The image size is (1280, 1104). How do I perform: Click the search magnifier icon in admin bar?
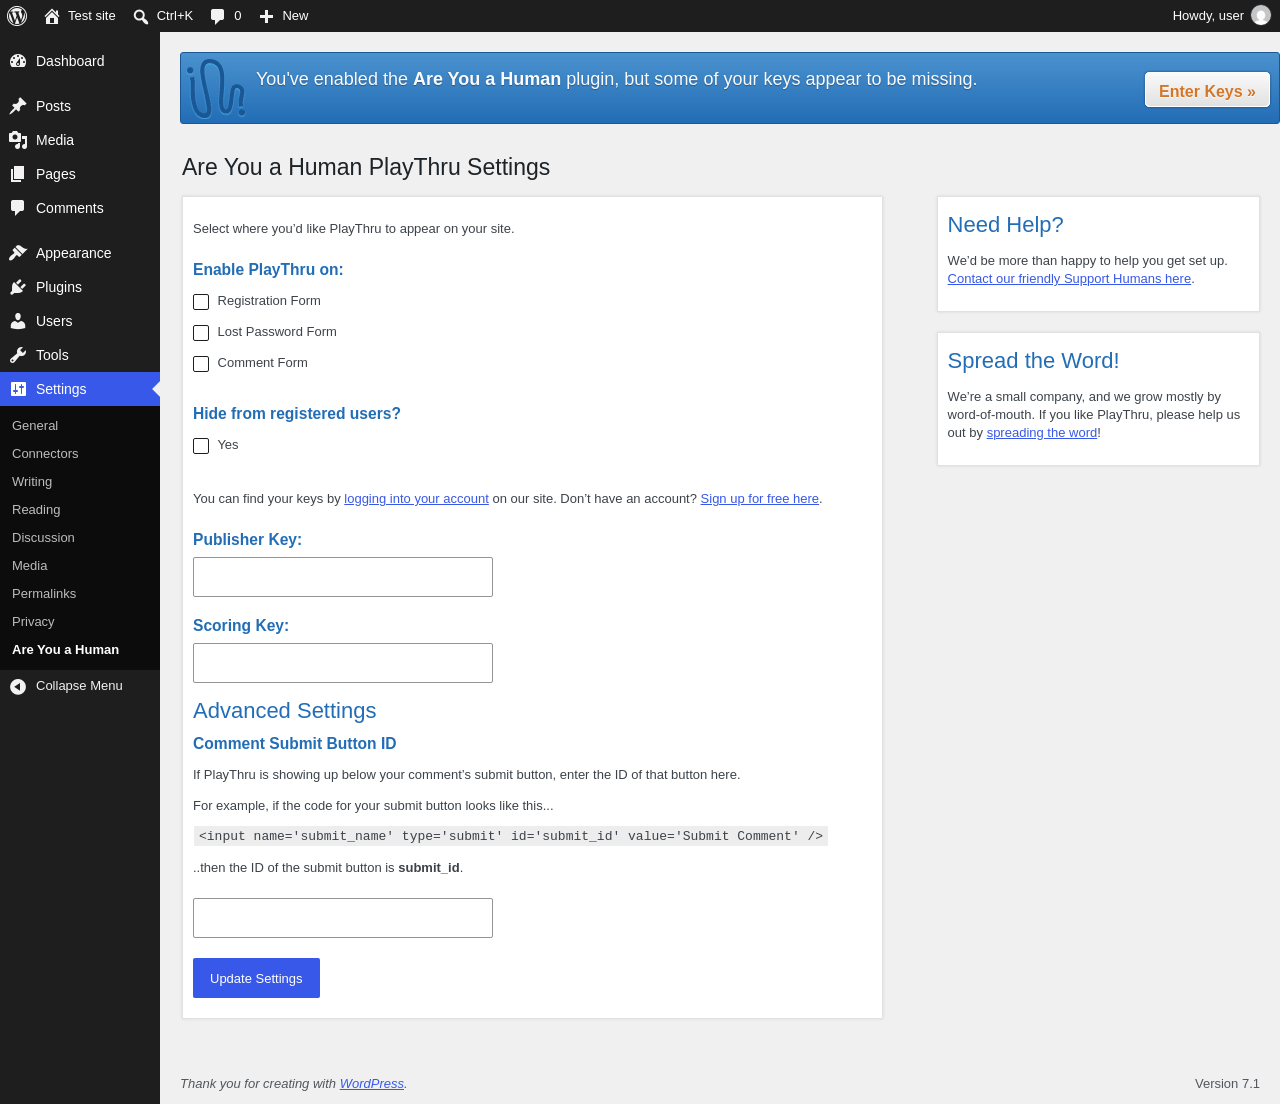(x=141, y=16)
